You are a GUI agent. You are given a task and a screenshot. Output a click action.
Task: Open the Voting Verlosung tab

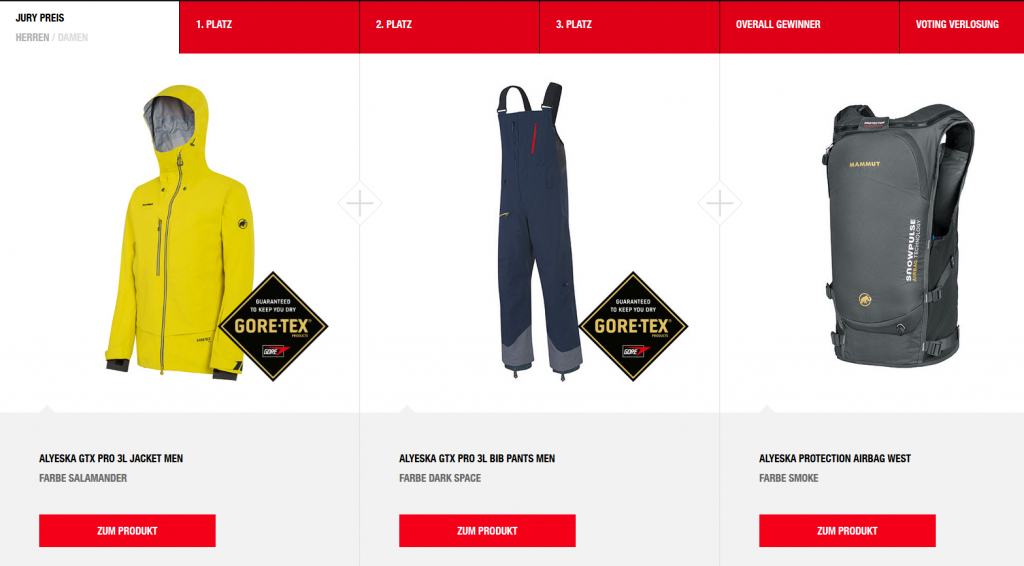pos(962,27)
